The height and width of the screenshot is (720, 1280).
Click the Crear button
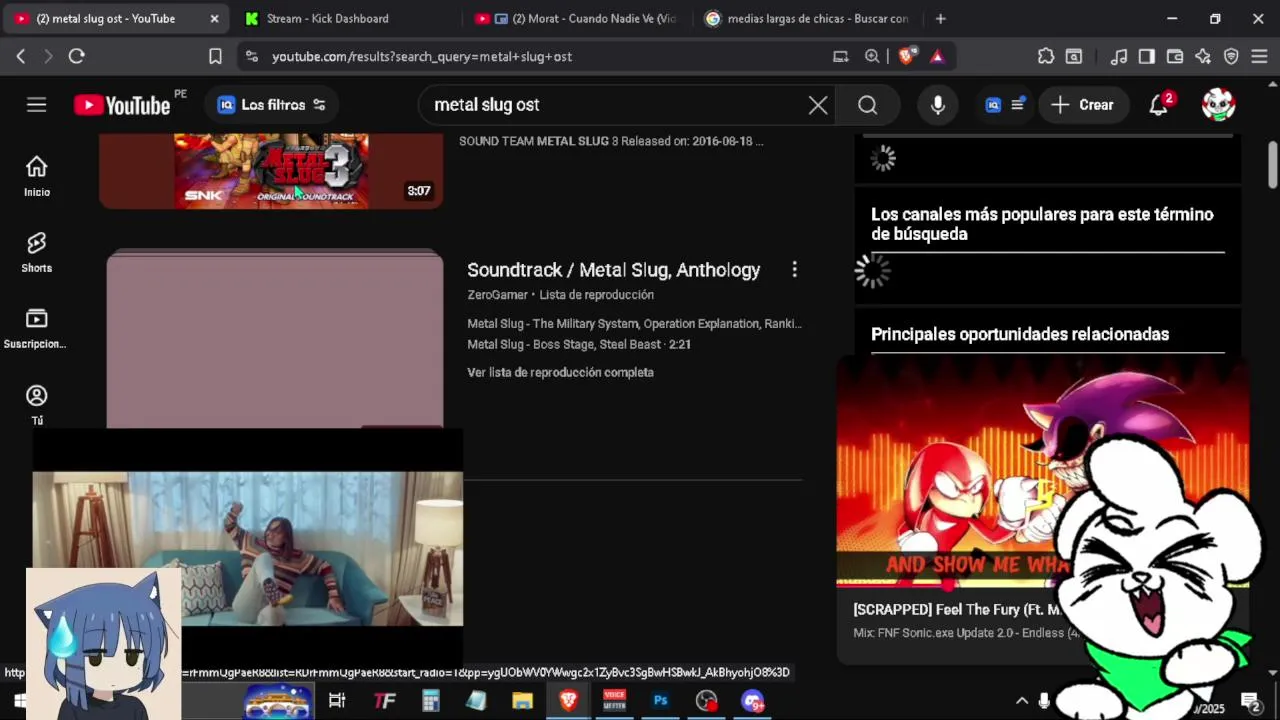1082,105
